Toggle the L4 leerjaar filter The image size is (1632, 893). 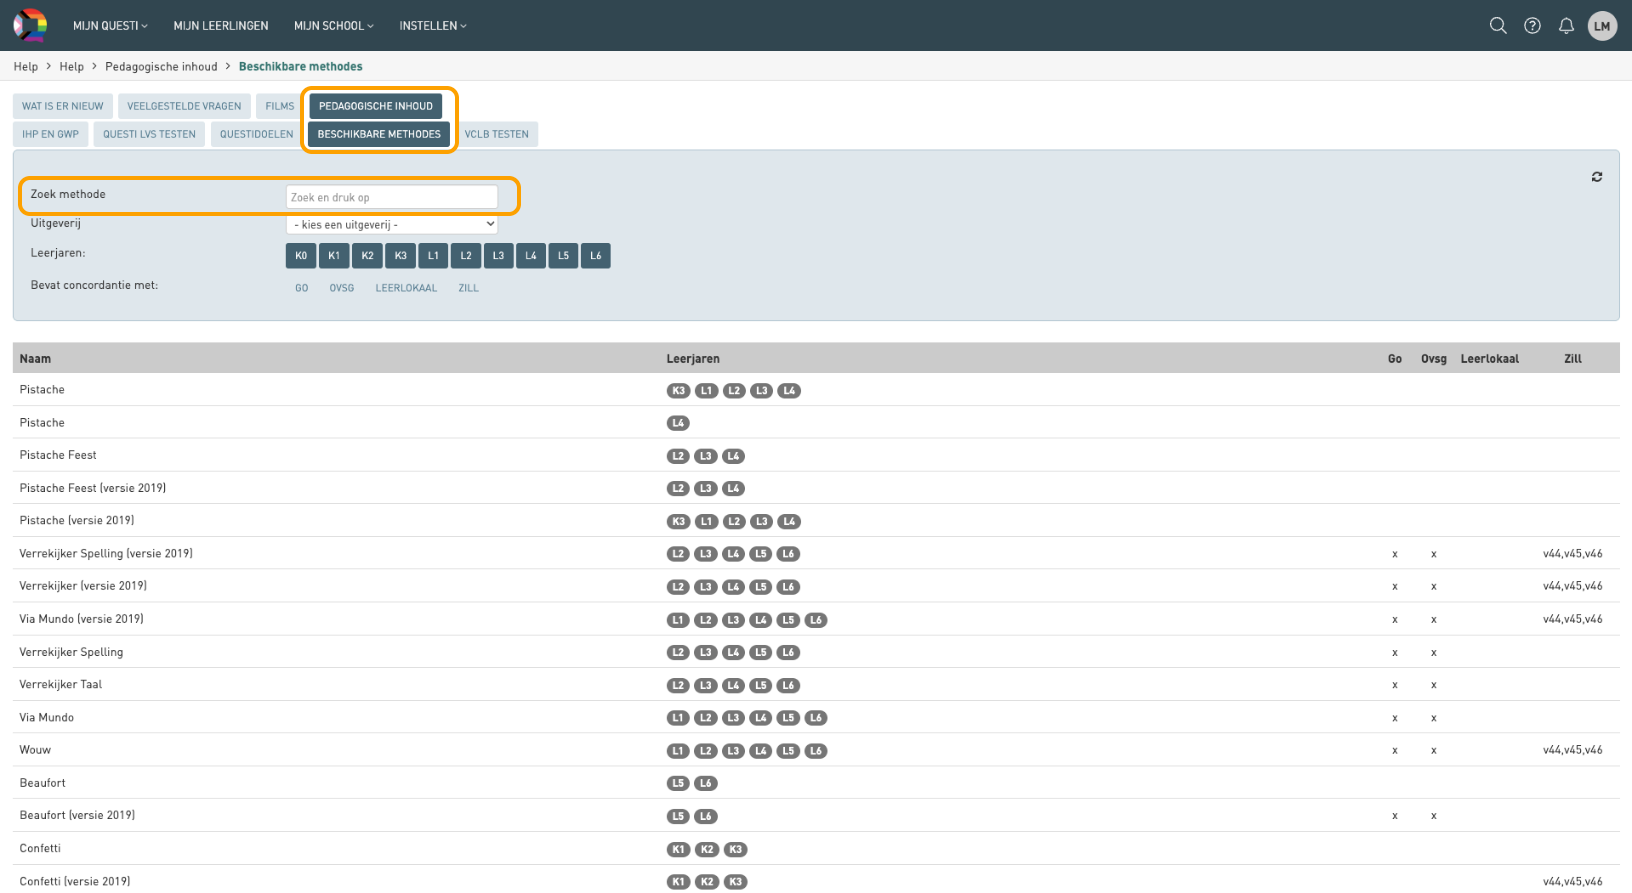[531, 256]
